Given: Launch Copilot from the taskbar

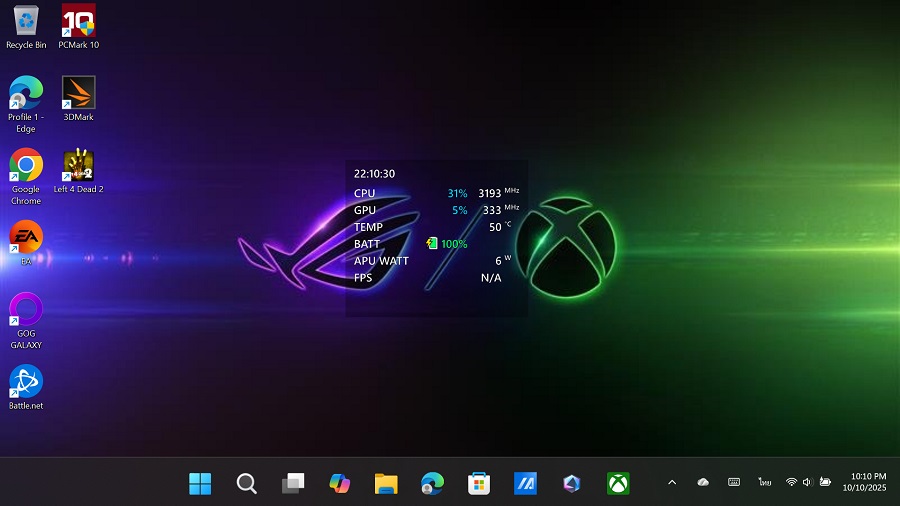Looking at the screenshot, I should point(340,484).
